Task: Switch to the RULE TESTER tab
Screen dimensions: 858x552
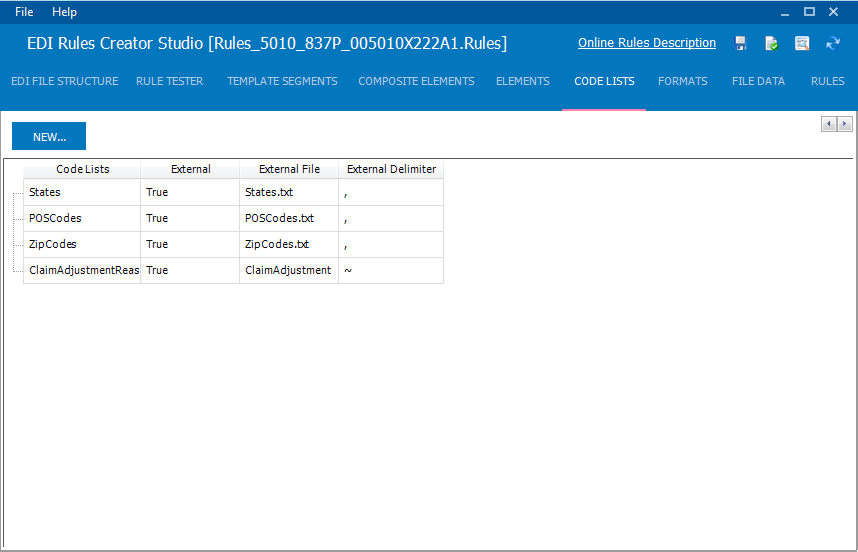Action: tap(170, 81)
